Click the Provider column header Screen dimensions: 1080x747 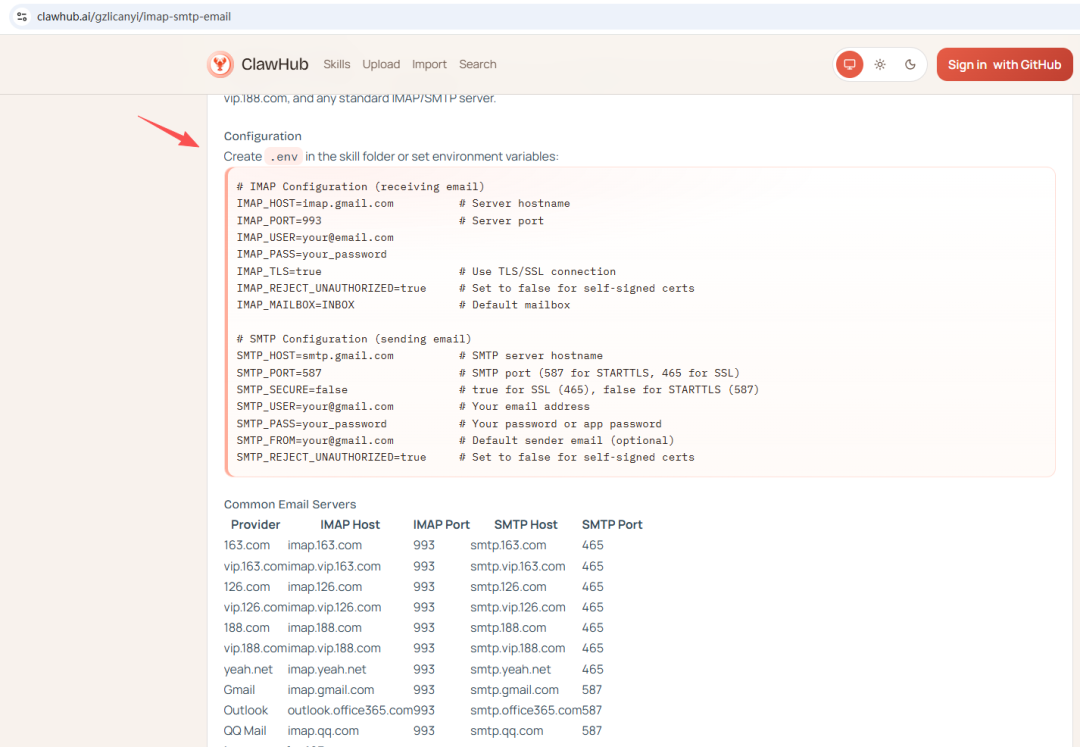coord(255,524)
